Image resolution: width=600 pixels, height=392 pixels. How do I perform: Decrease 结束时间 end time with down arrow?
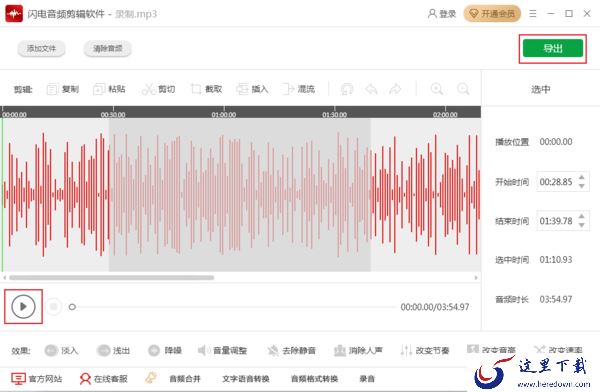tap(582, 225)
